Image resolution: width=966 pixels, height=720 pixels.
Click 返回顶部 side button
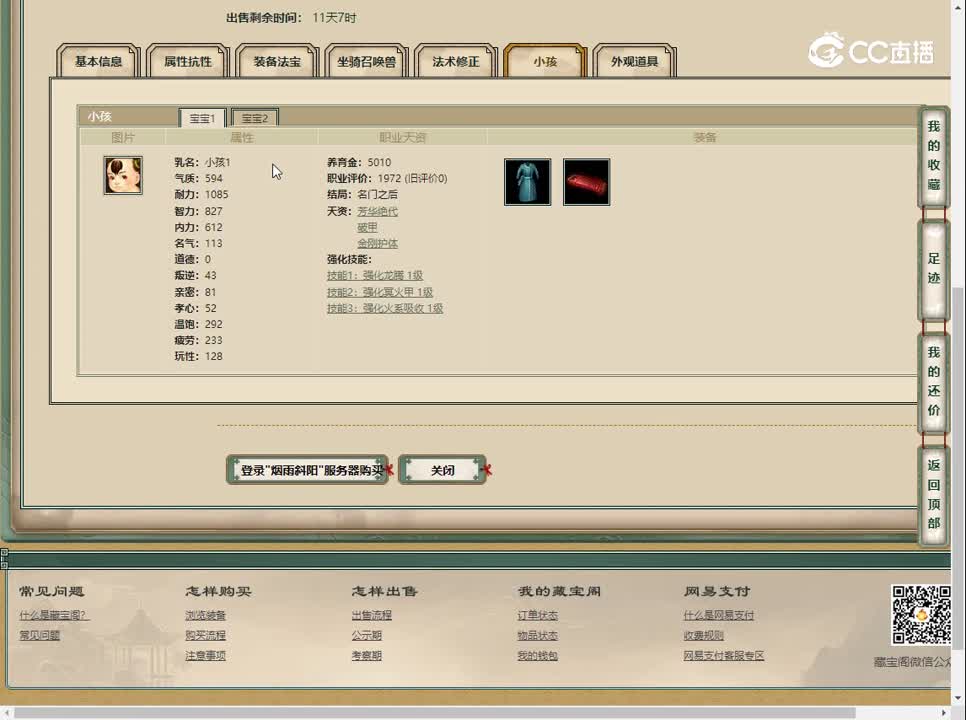pyautogui.click(x=933, y=494)
